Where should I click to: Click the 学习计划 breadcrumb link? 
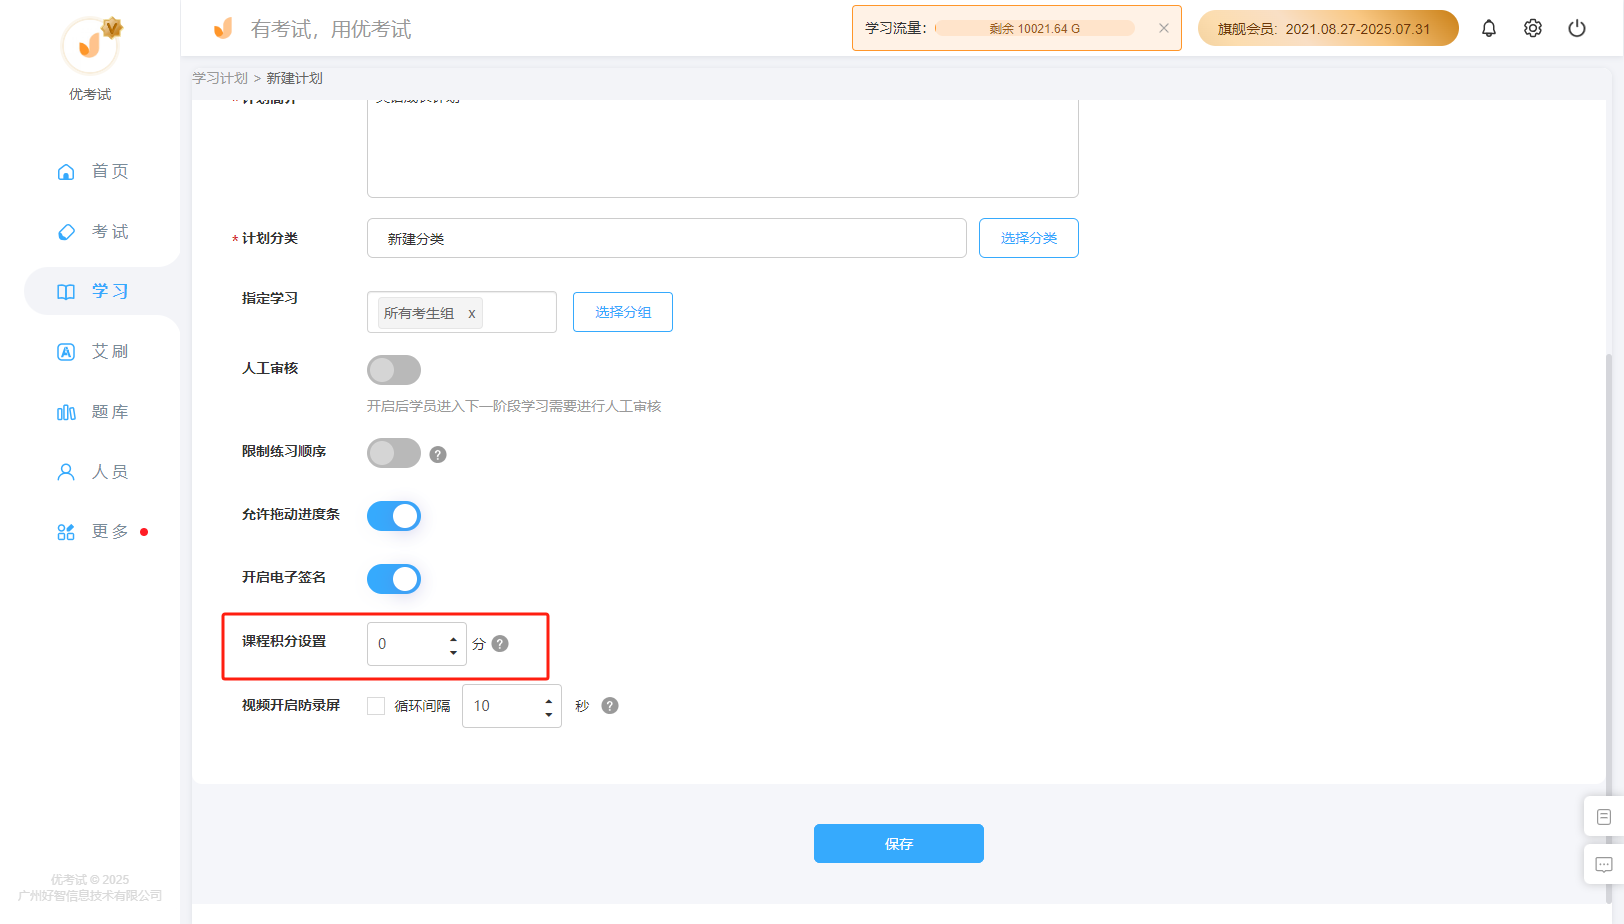coord(220,78)
